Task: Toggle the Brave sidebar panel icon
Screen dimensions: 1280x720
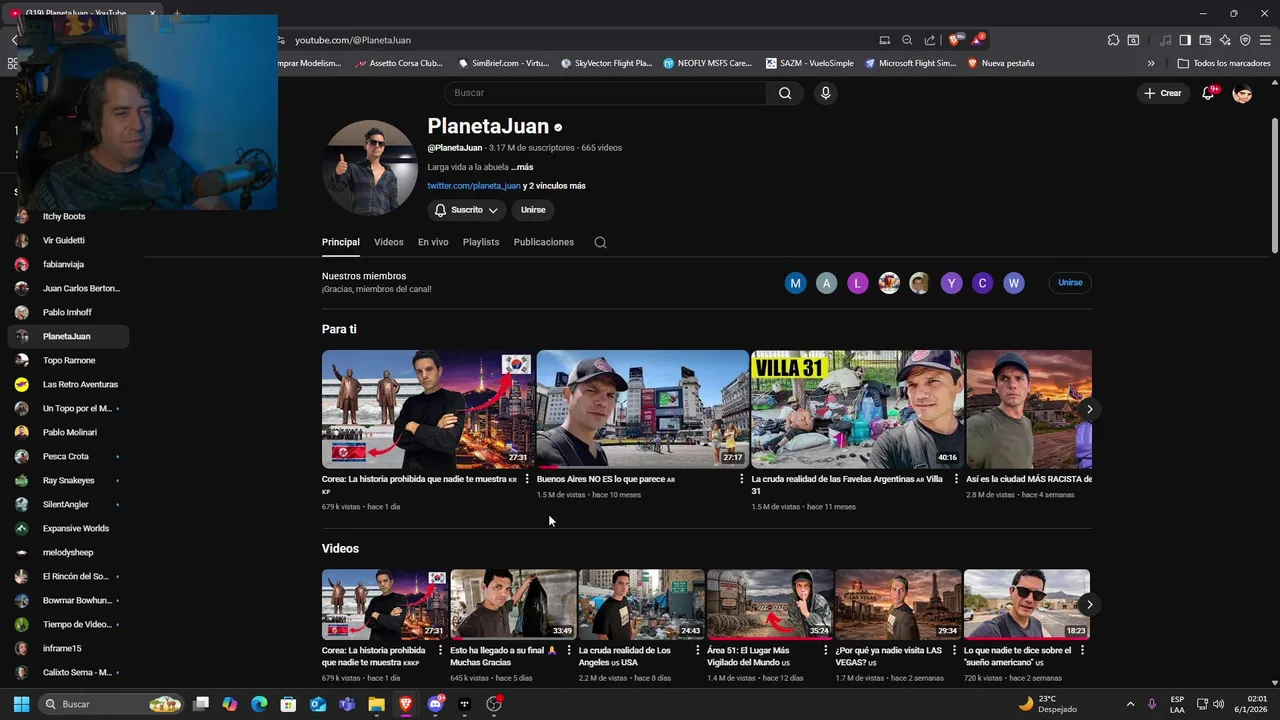Action: (1185, 40)
